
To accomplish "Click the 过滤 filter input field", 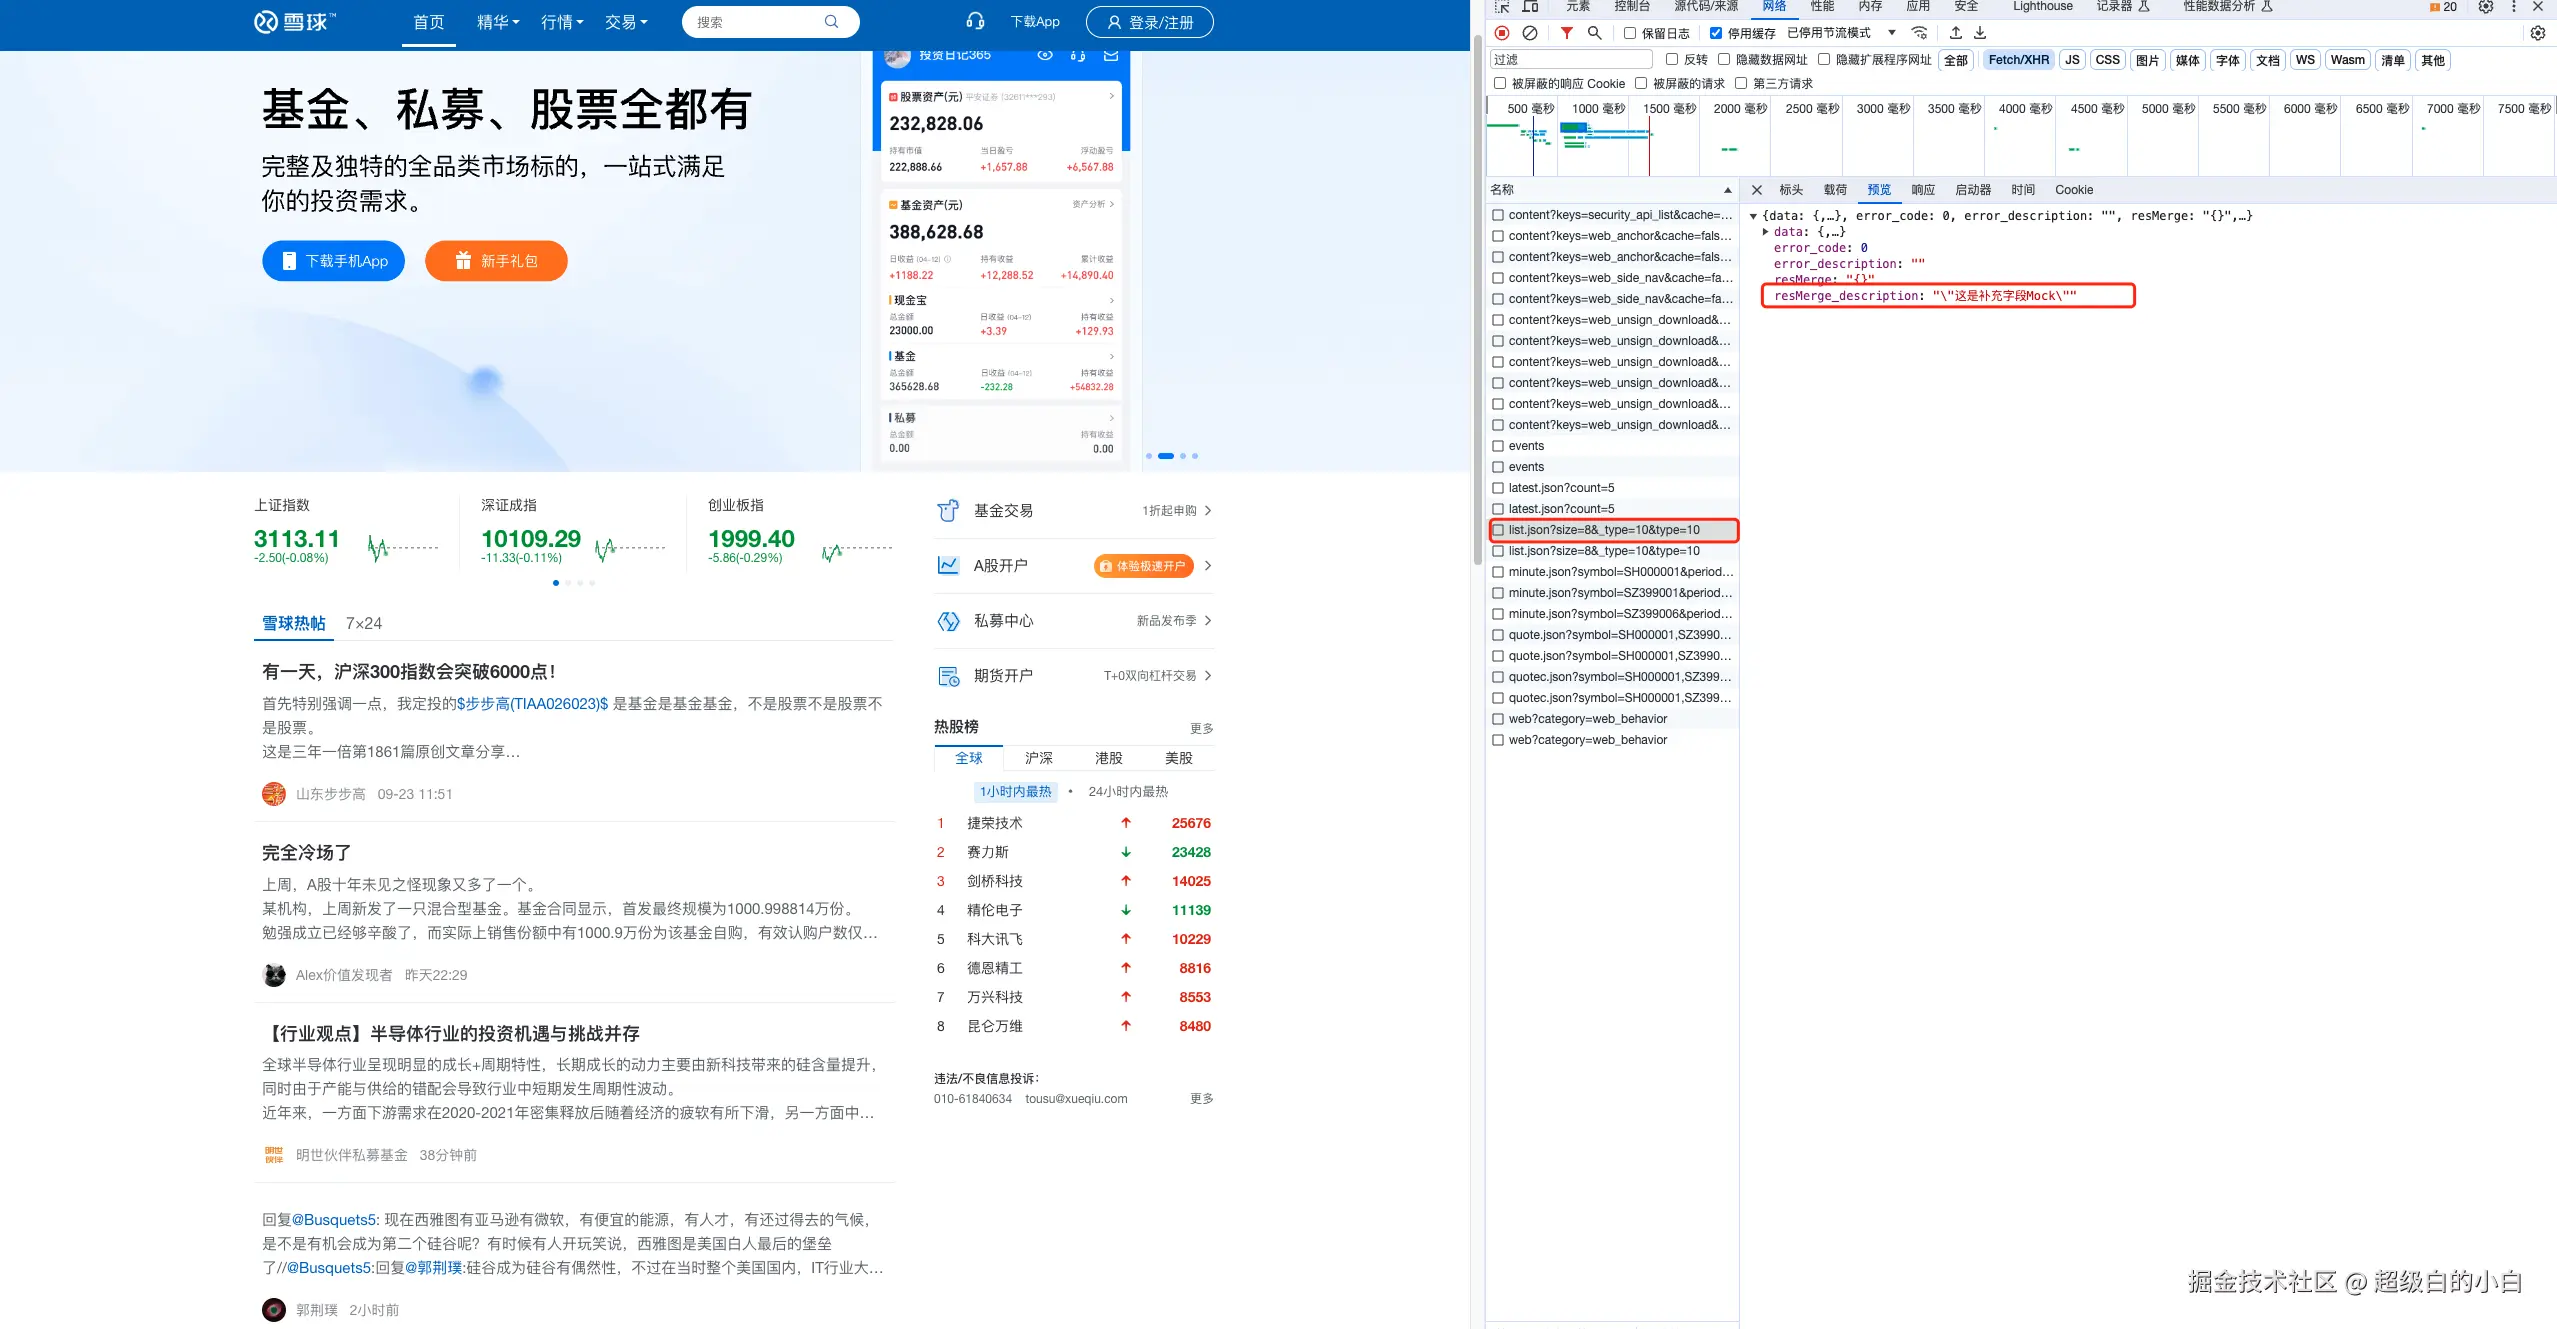I will click(x=1570, y=60).
